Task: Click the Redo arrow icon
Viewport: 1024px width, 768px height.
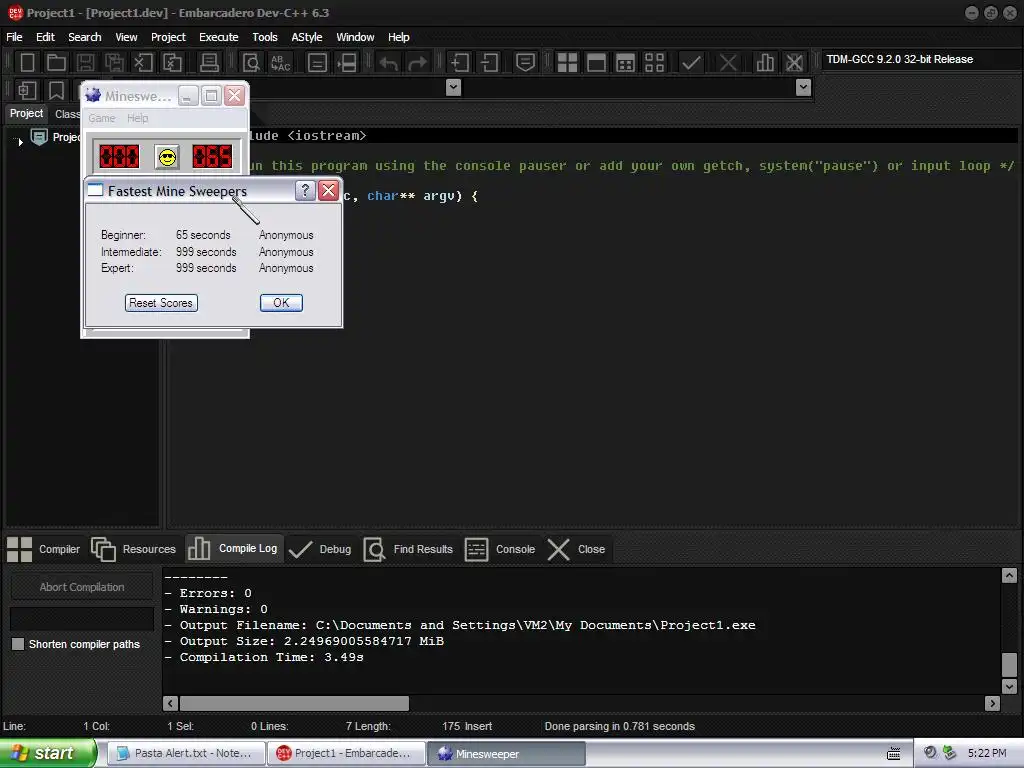Action: click(417, 63)
